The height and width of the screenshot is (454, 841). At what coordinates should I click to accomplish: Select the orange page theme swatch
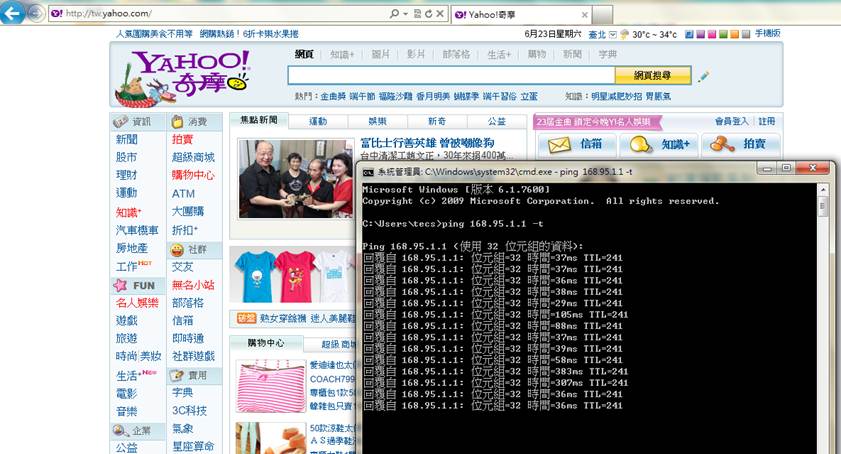point(734,34)
